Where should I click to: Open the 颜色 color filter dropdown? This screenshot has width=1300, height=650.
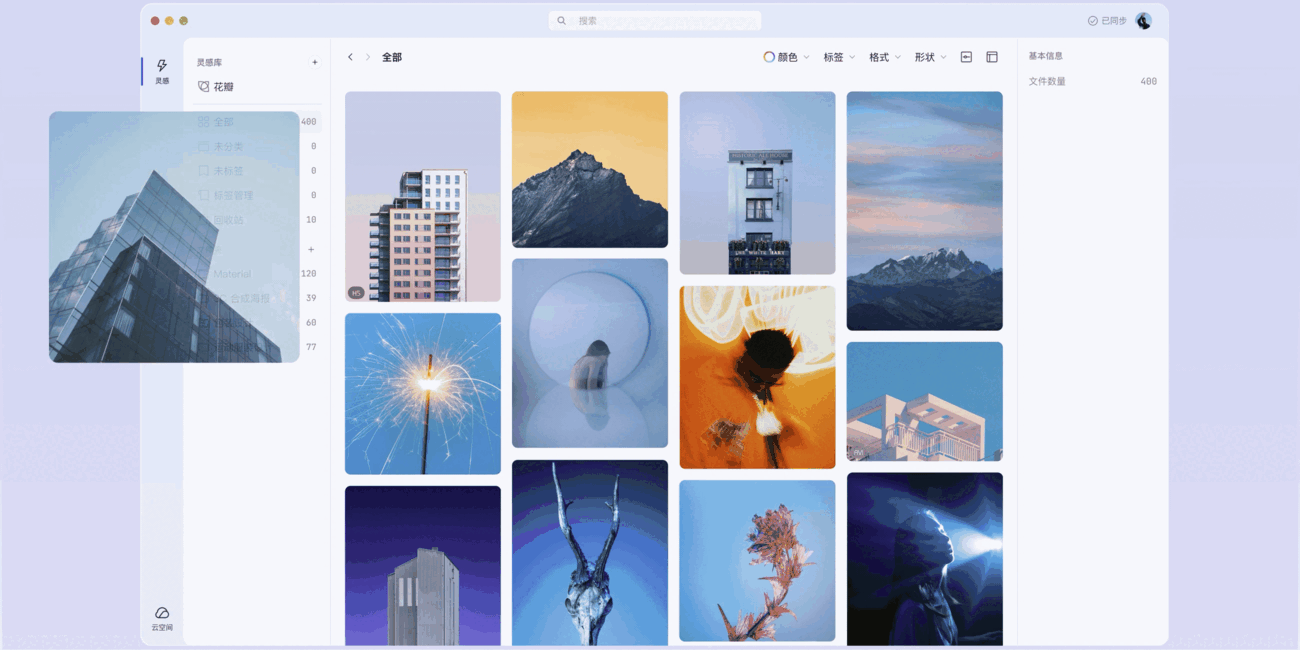787,57
